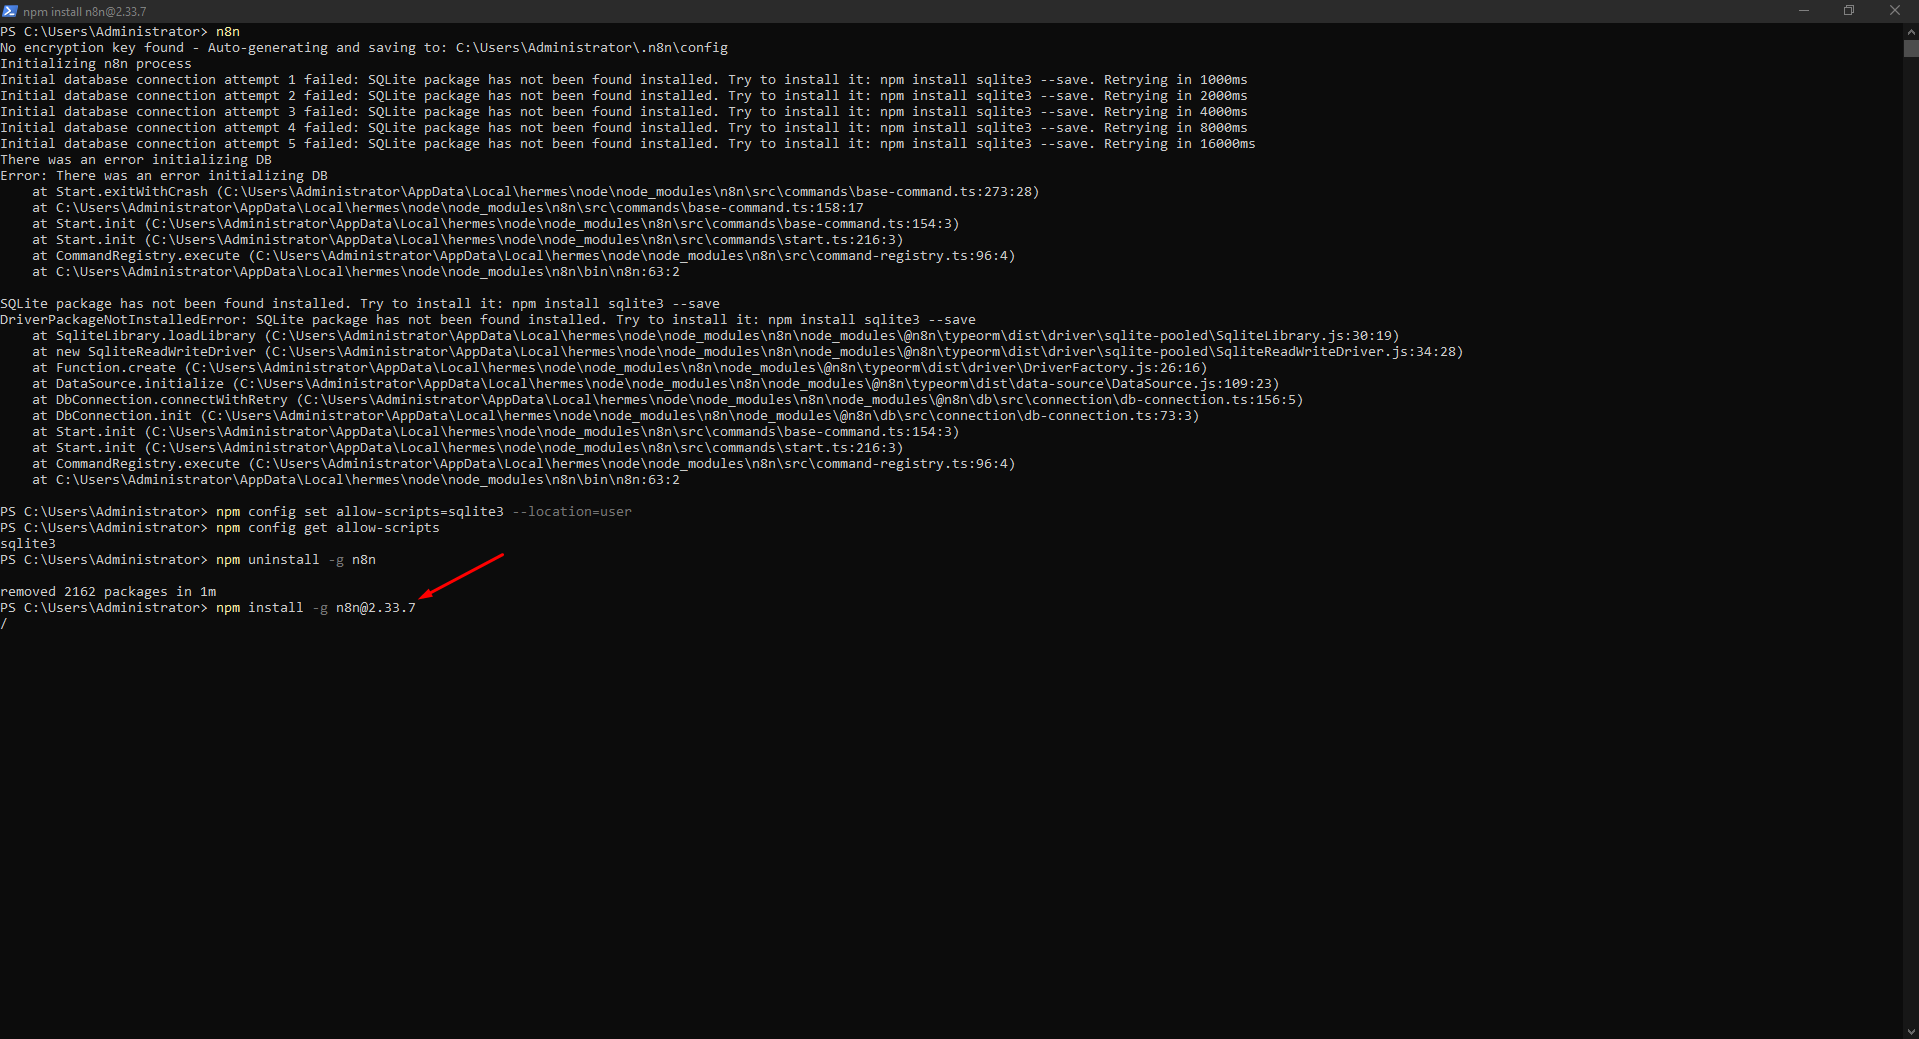Close the PowerShell window
Screen dimensions: 1919x1039
click(1895, 11)
